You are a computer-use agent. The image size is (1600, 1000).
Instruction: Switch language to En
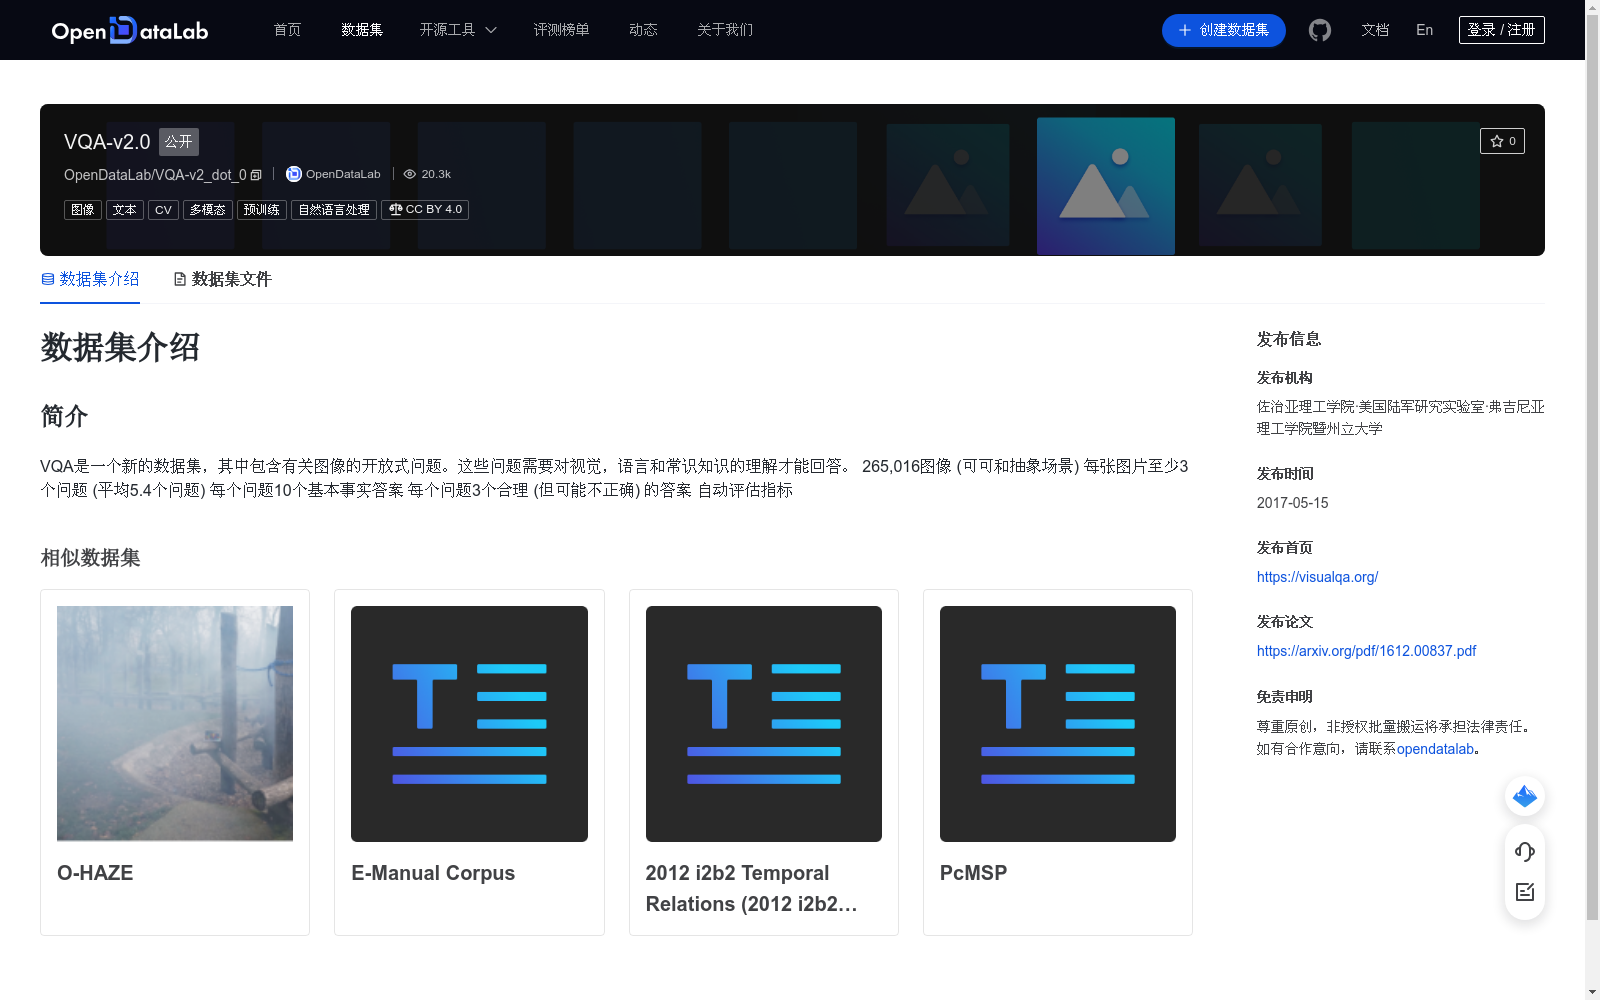pos(1424,30)
